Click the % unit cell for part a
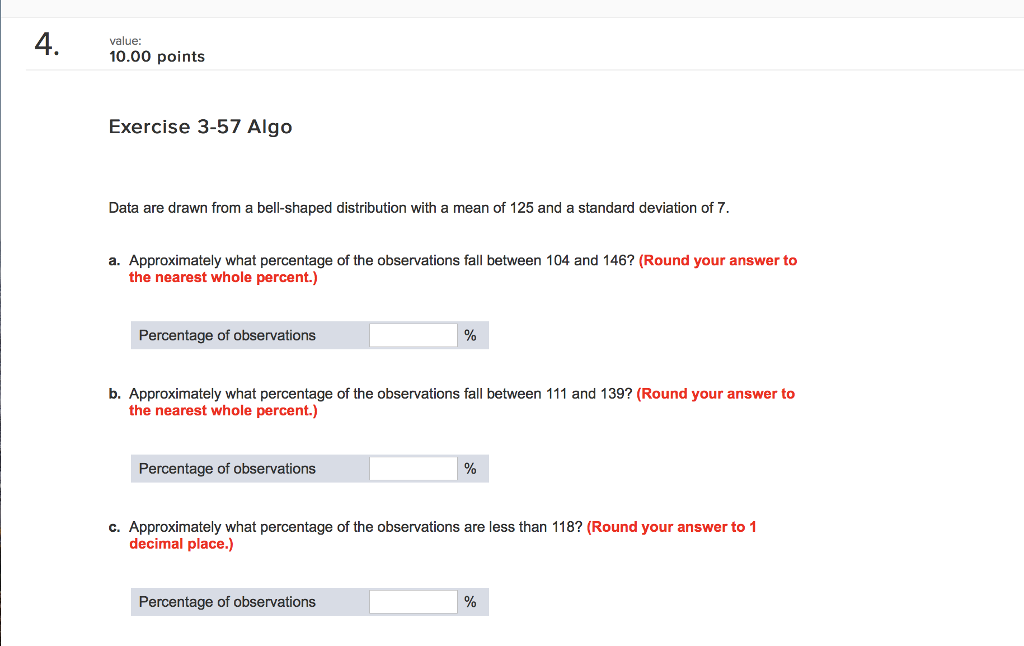 471,335
